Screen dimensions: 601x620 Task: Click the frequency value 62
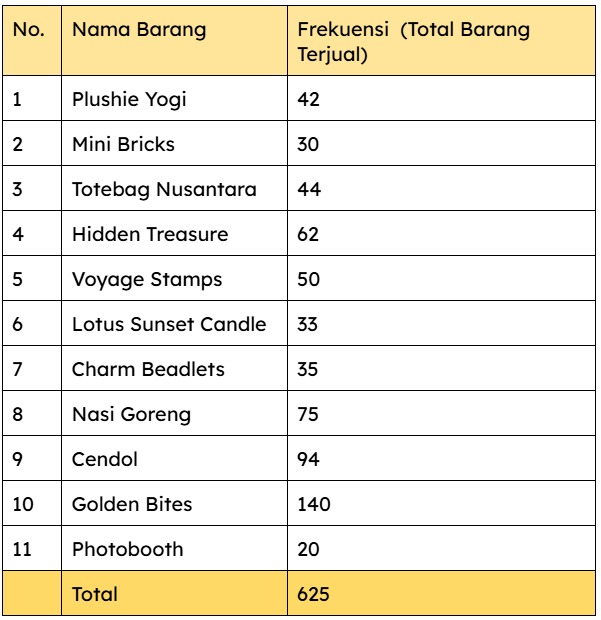(x=309, y=234)
